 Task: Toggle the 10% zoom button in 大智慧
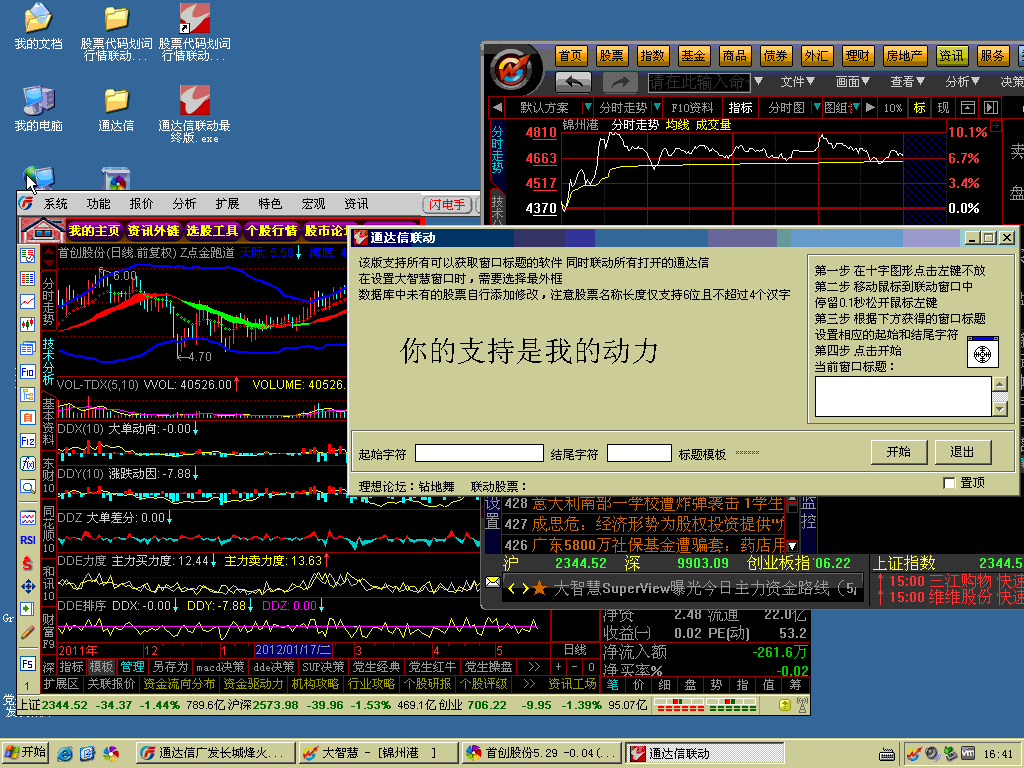click(x=893, y=108)
